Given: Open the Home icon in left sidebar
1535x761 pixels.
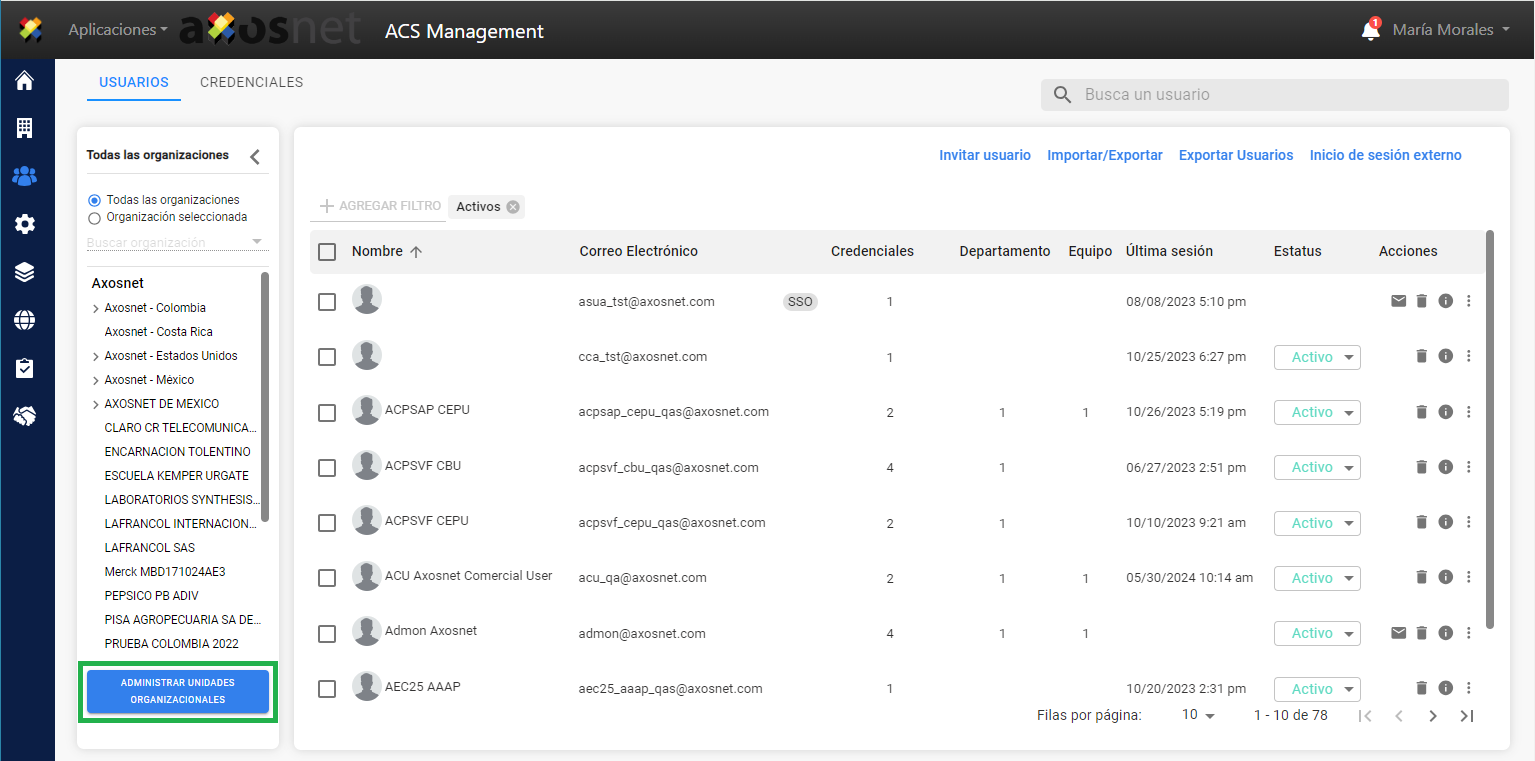Looking at the screenshot, I should (24, 81).
